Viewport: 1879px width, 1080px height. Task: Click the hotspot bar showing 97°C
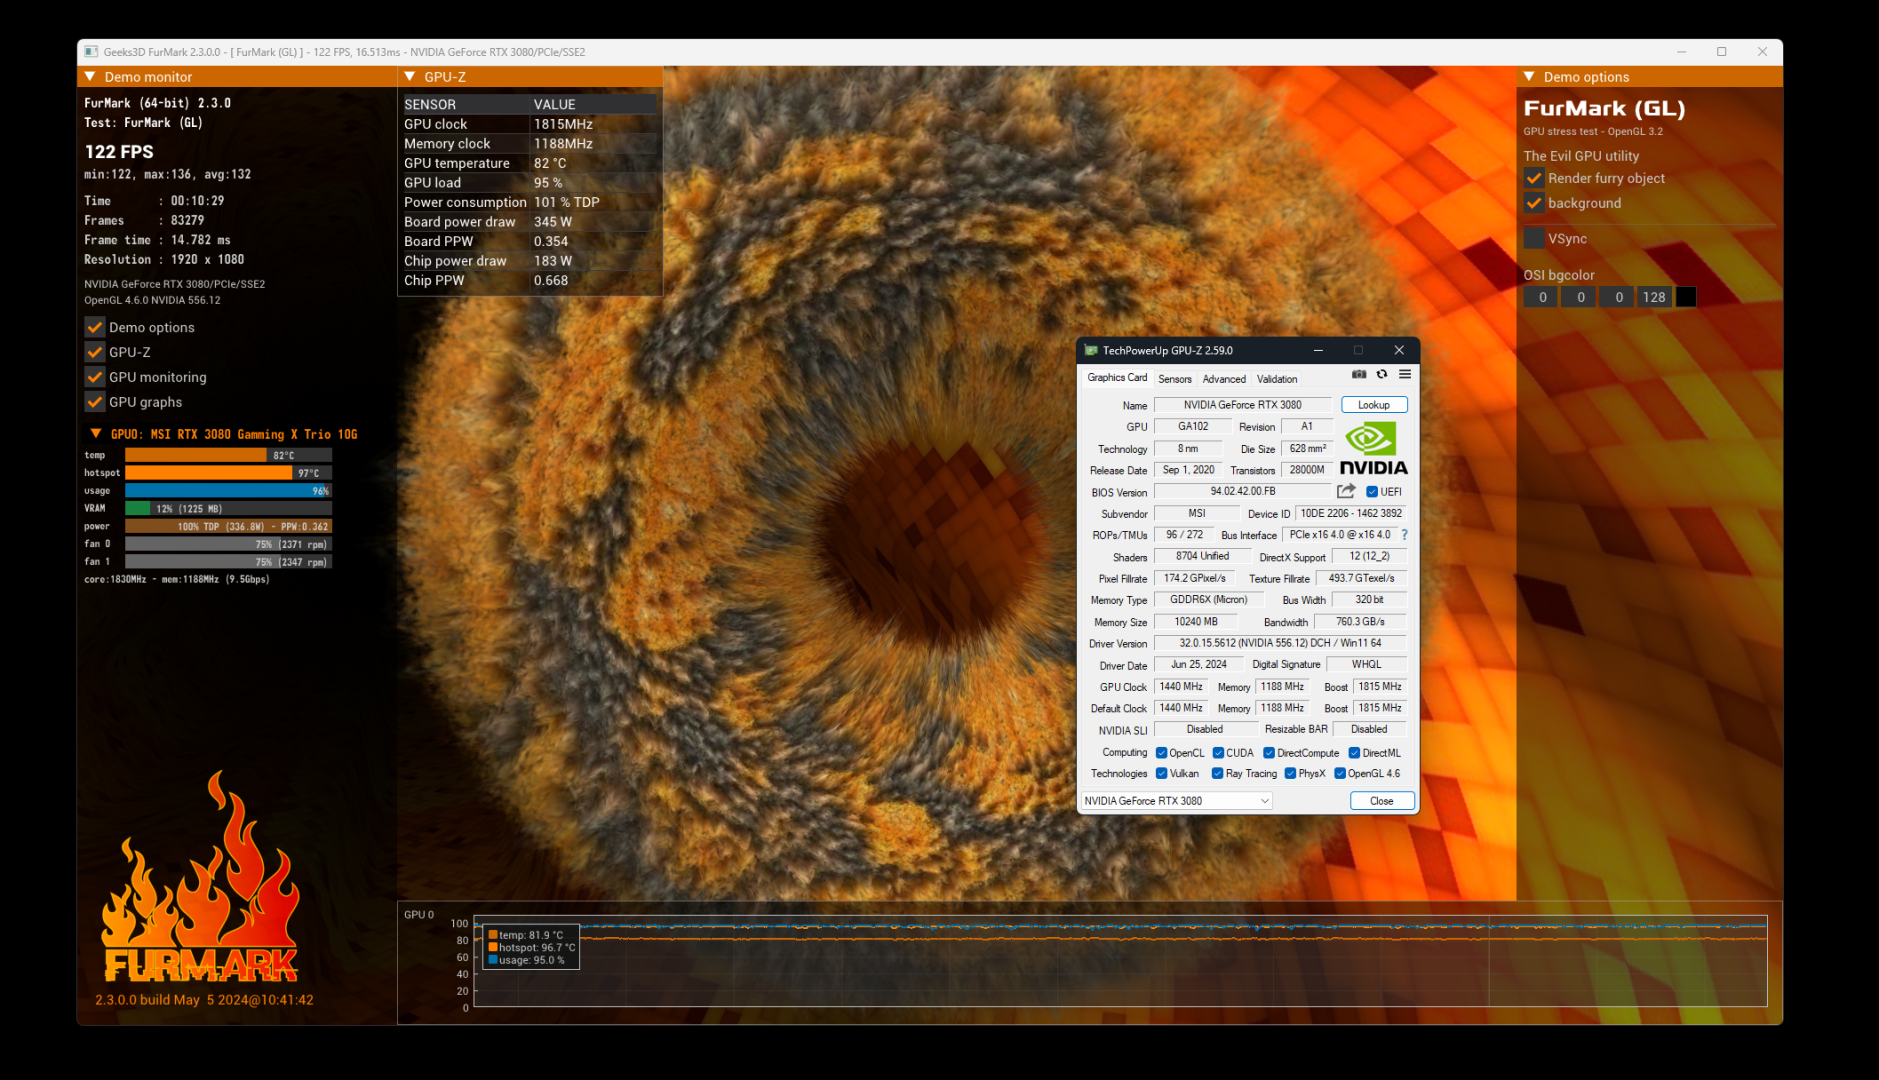click(228, 473)
